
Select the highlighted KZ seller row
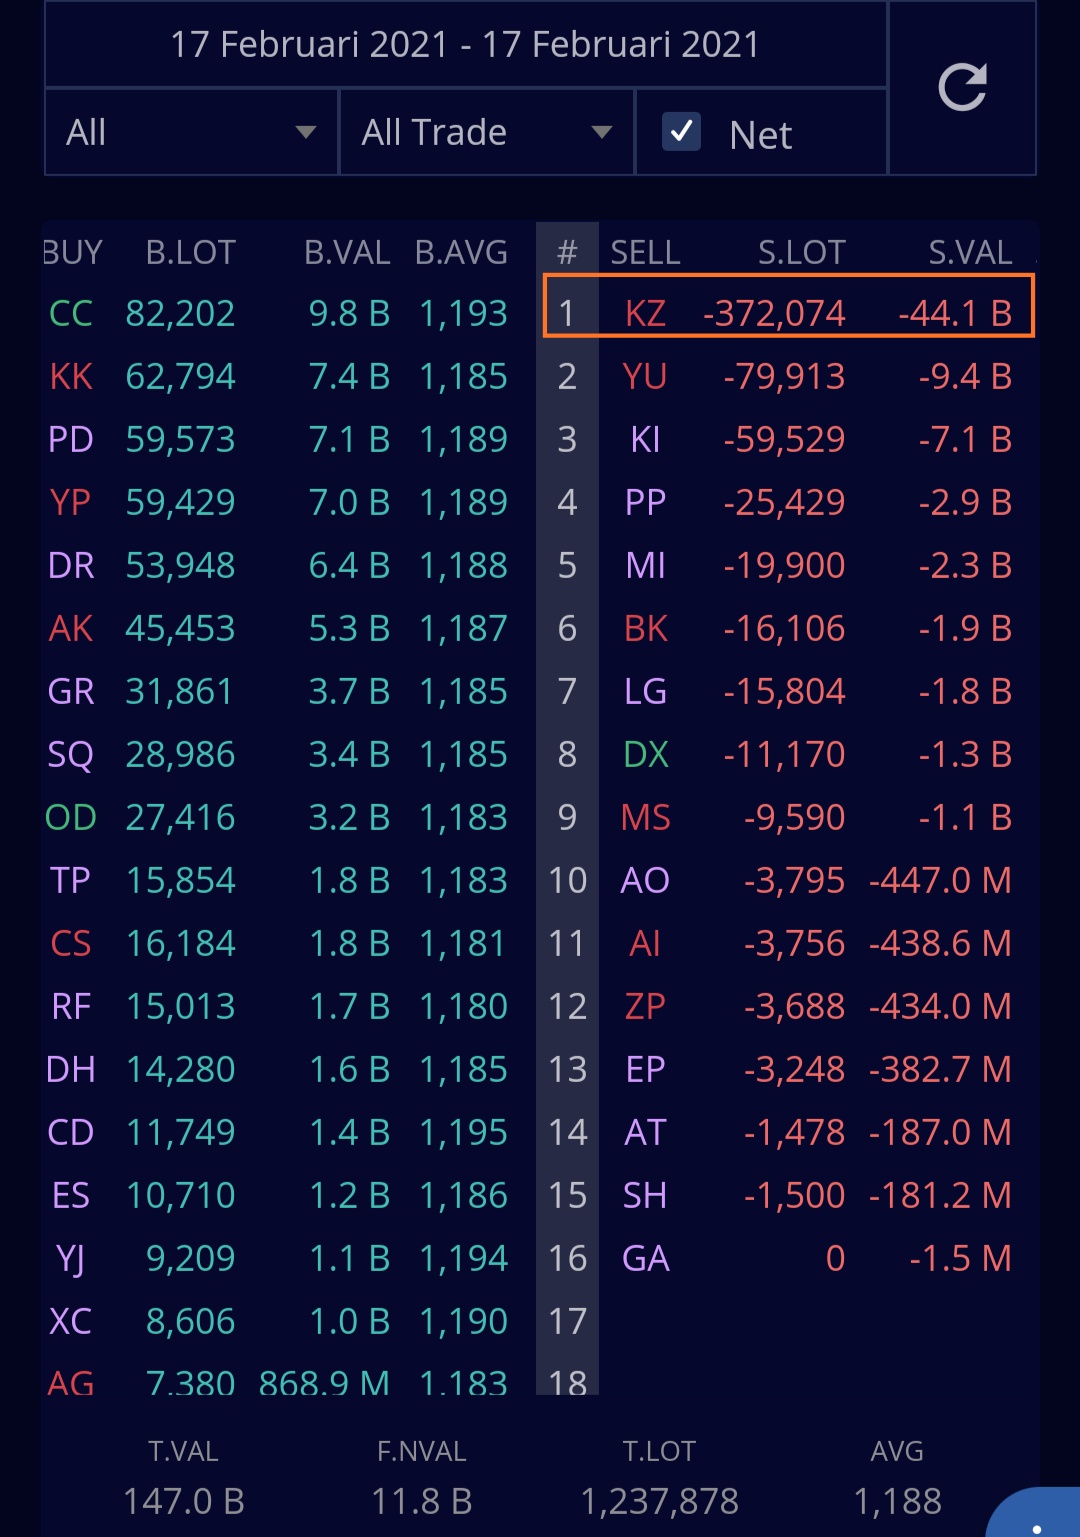788,313
